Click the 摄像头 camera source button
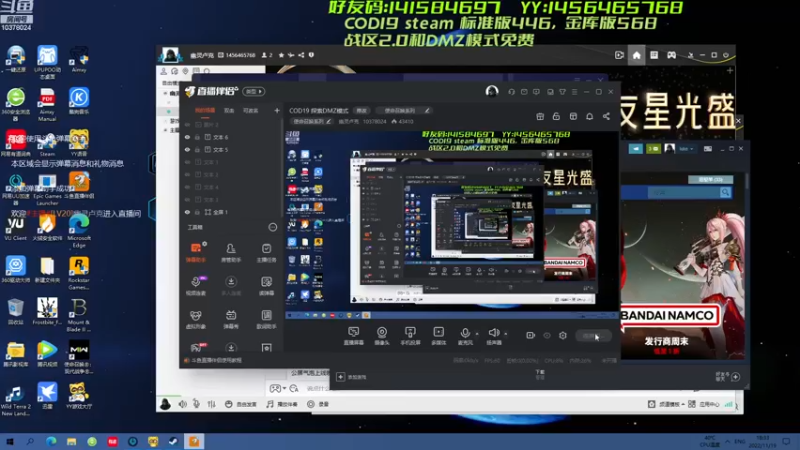800x450 pixels. tap(382, 336)
